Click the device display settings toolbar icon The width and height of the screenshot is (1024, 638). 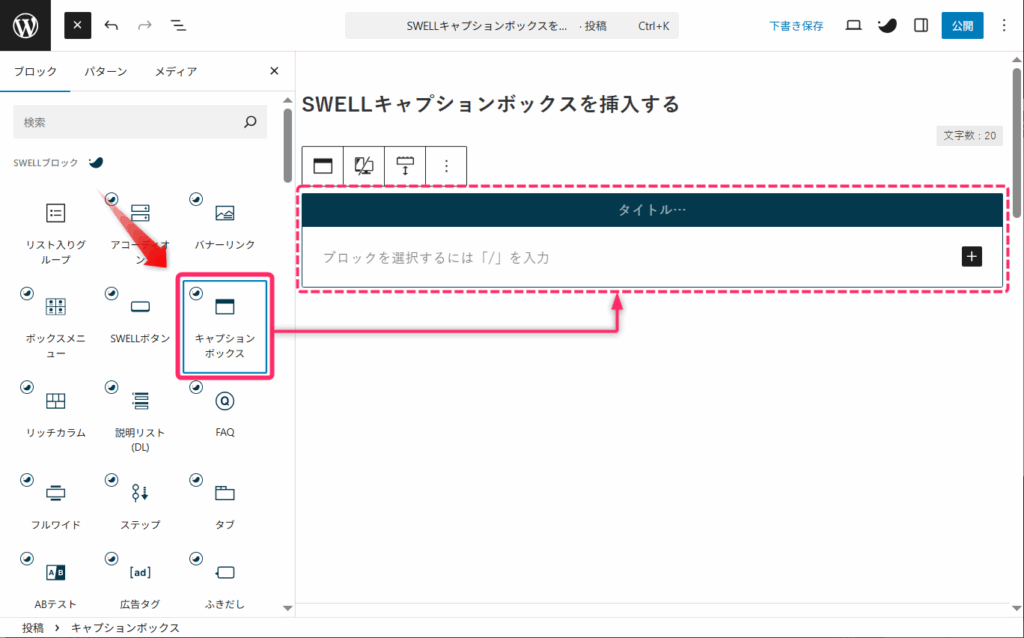(364, 166)
